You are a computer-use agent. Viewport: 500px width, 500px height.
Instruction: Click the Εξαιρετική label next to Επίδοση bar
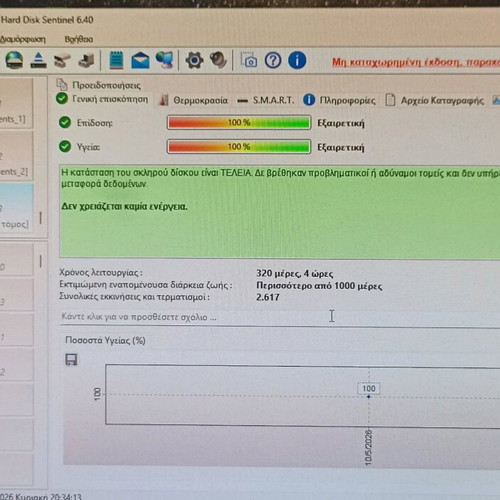point(341,123)
